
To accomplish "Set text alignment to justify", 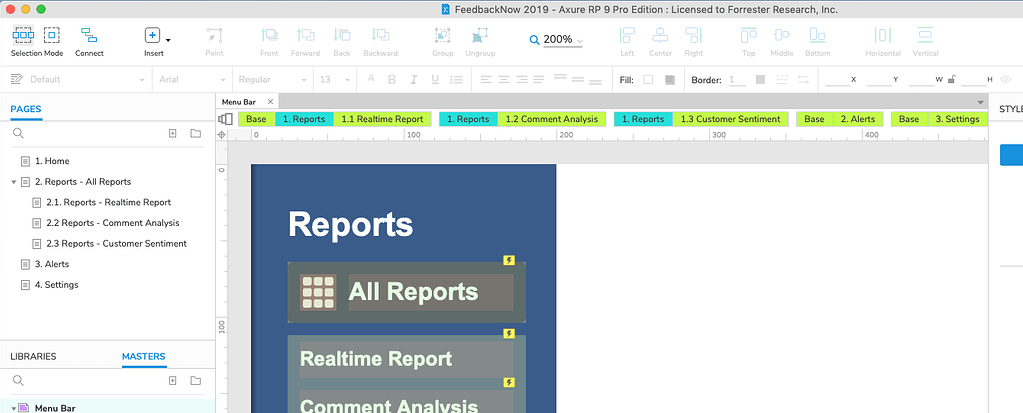I will click(x=538, y=80).
